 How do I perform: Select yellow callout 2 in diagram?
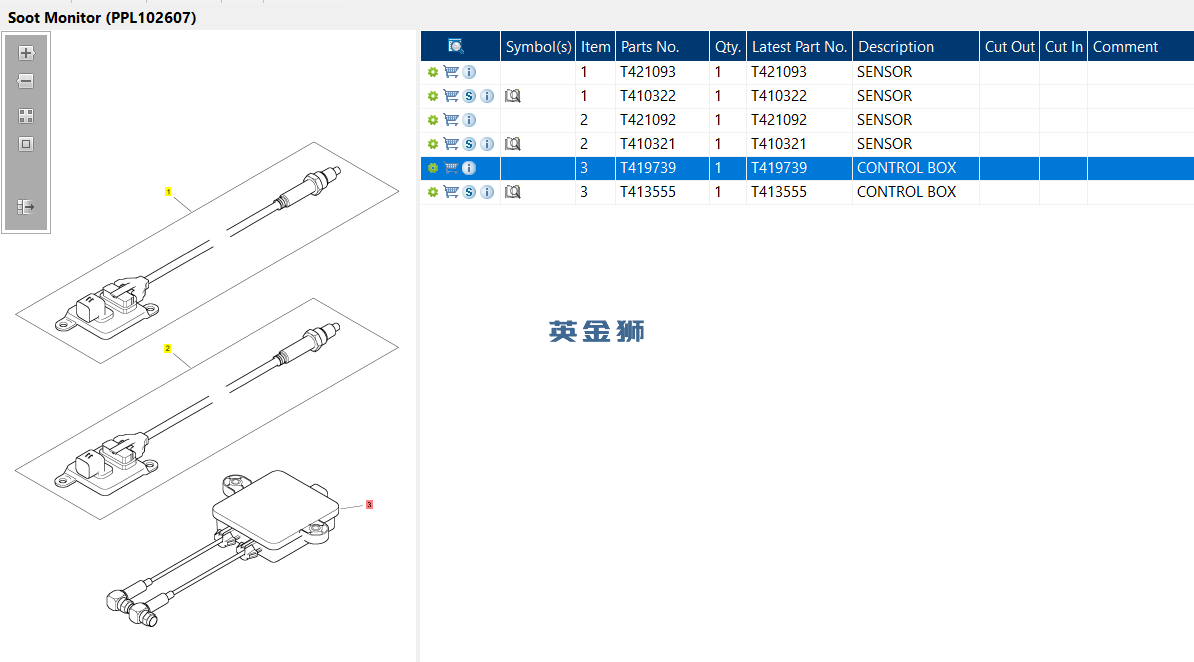click(168, 348)
